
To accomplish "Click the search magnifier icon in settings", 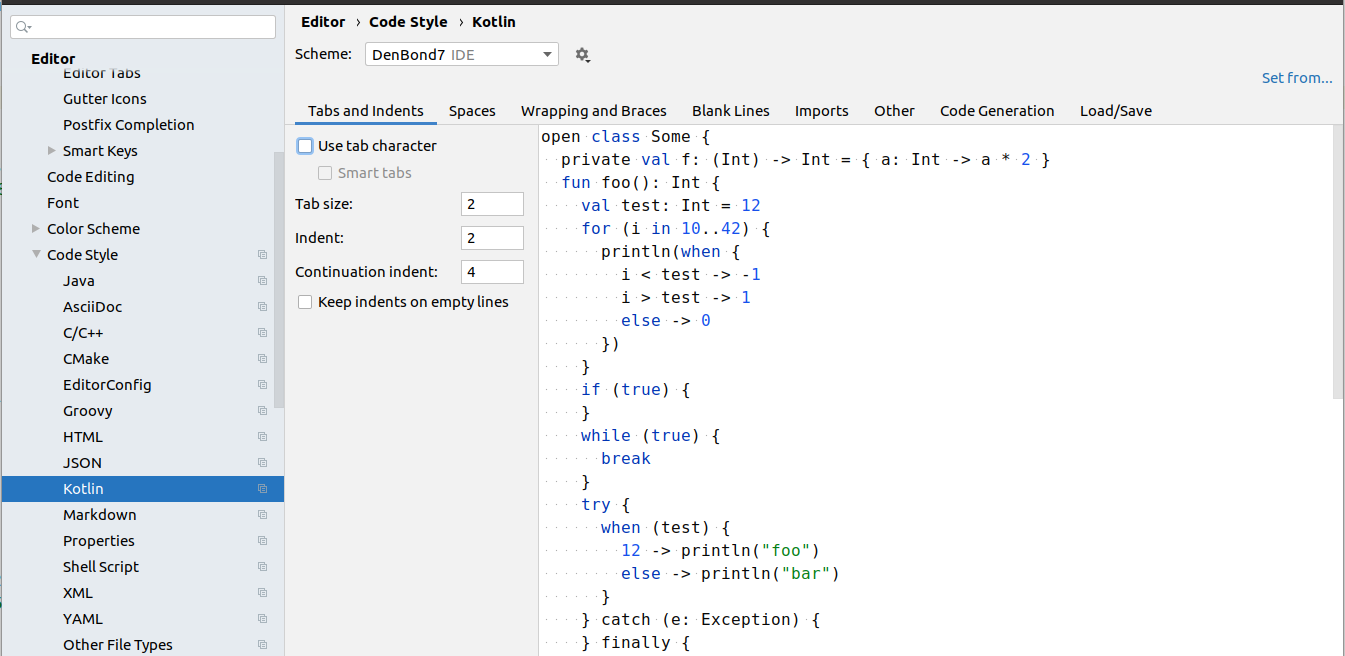I will (x=23, y=27).
